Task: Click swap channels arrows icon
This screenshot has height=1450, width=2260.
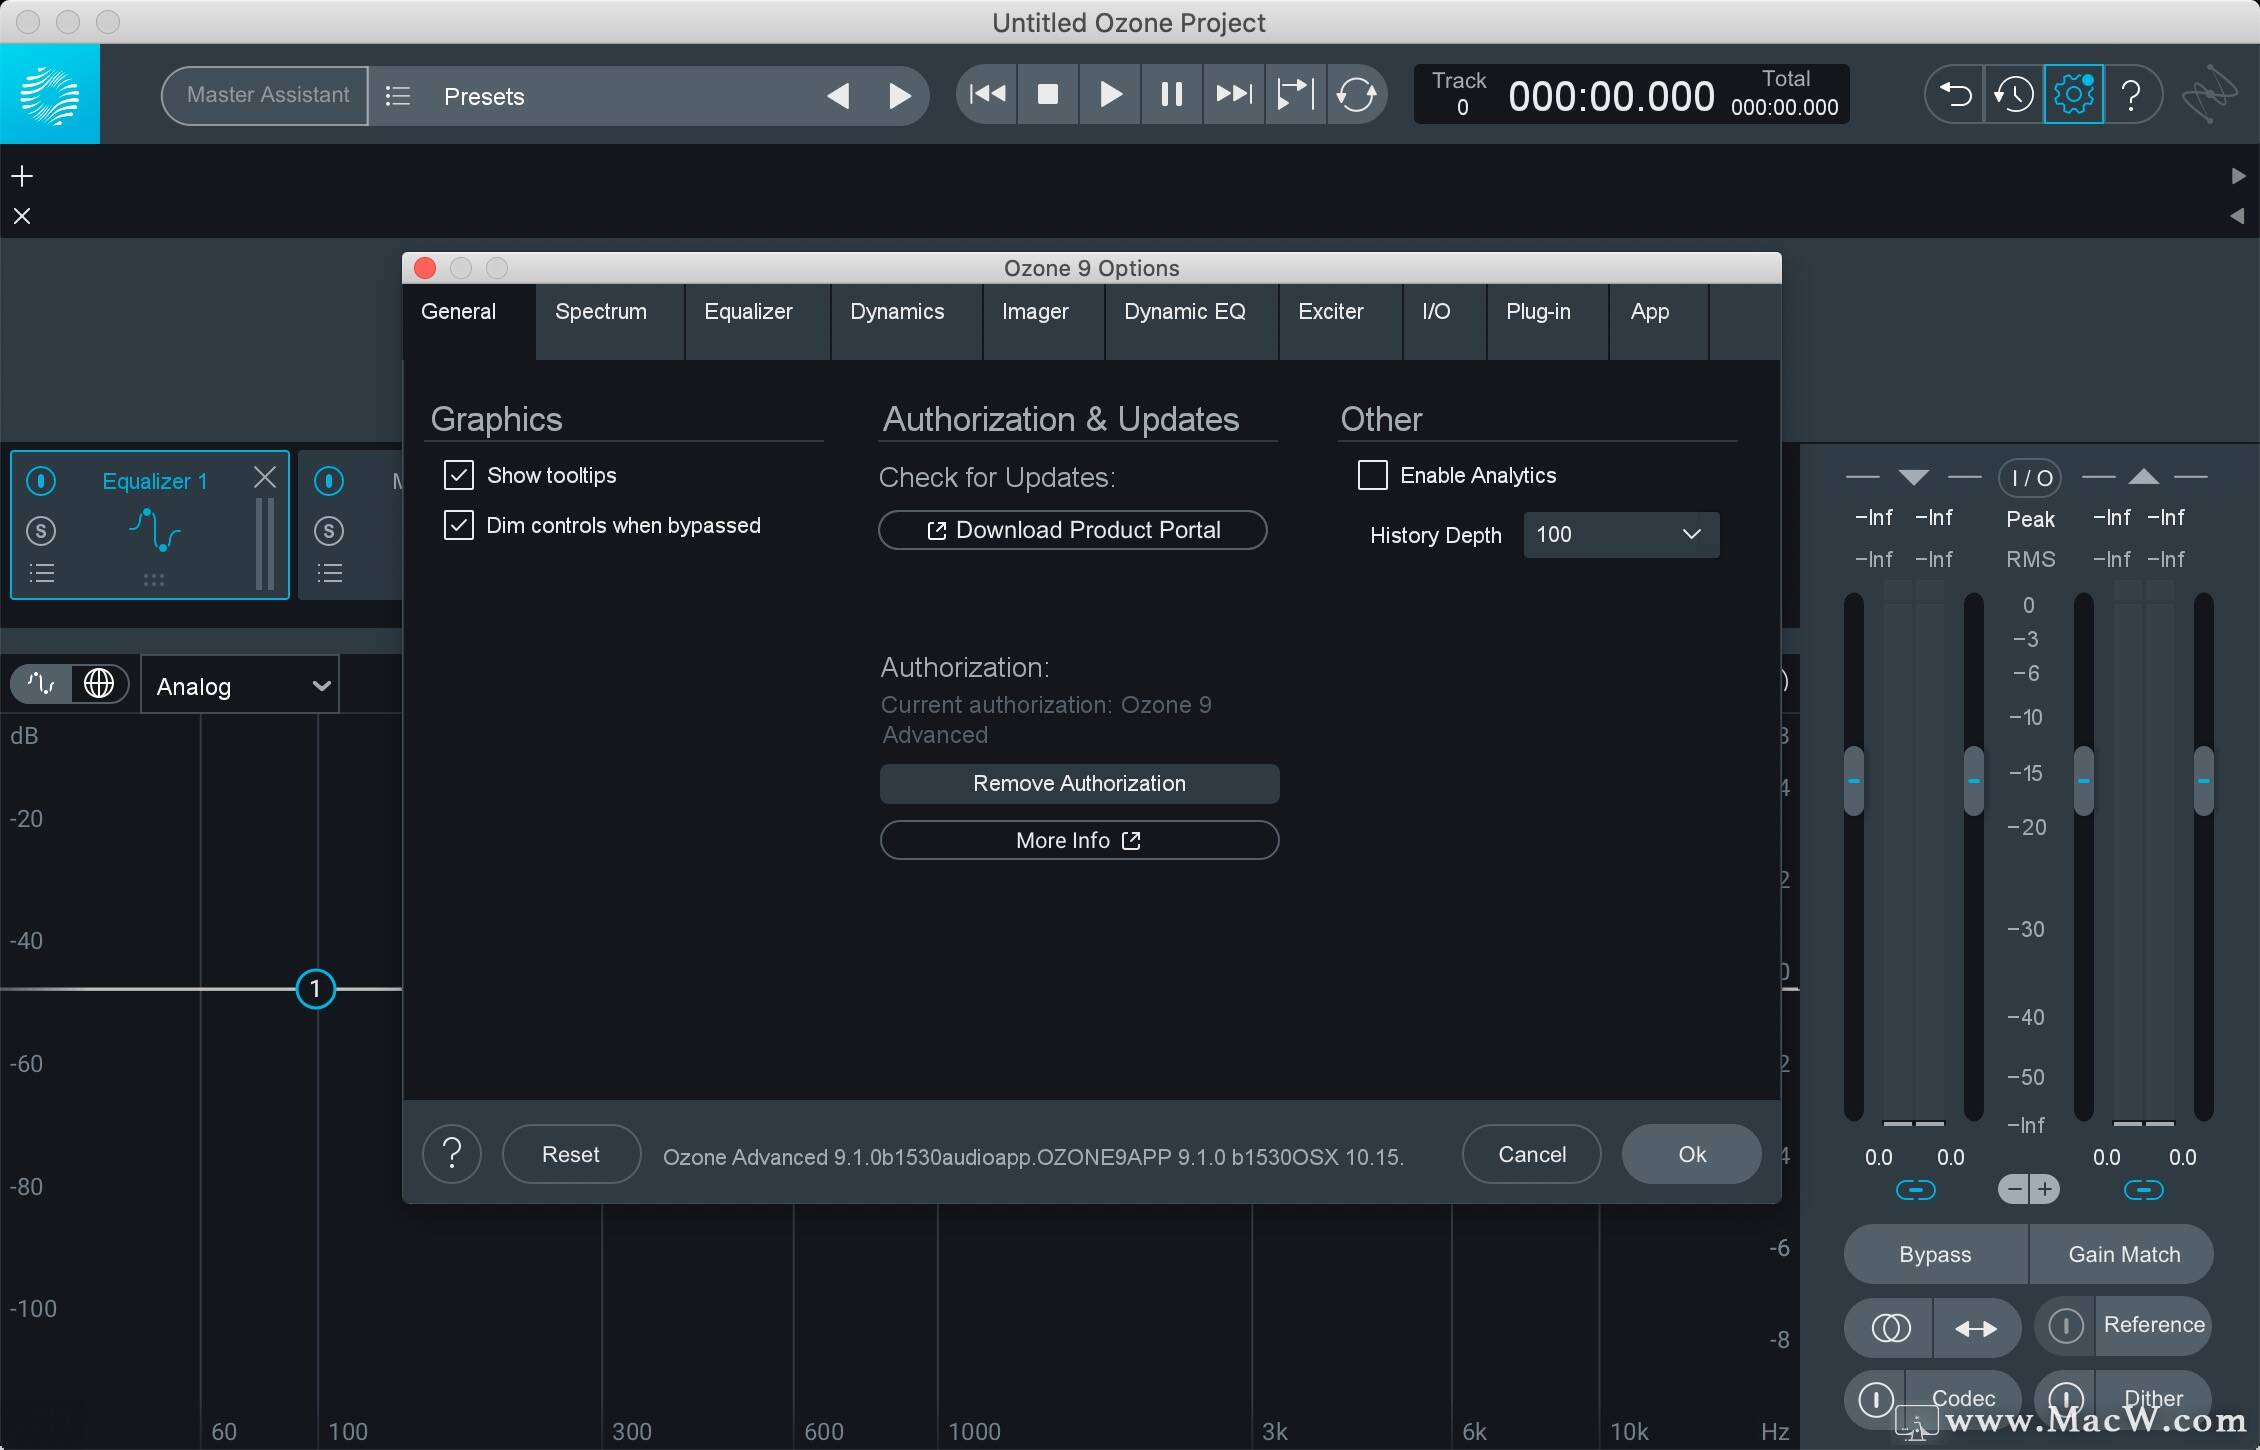Action: pos(1976,1328)
